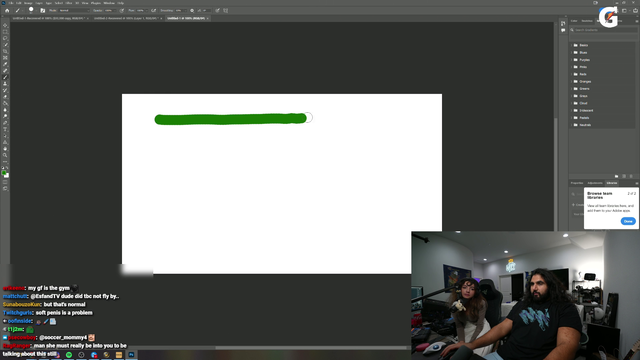Select the Hand tool

tap(5, 149)
